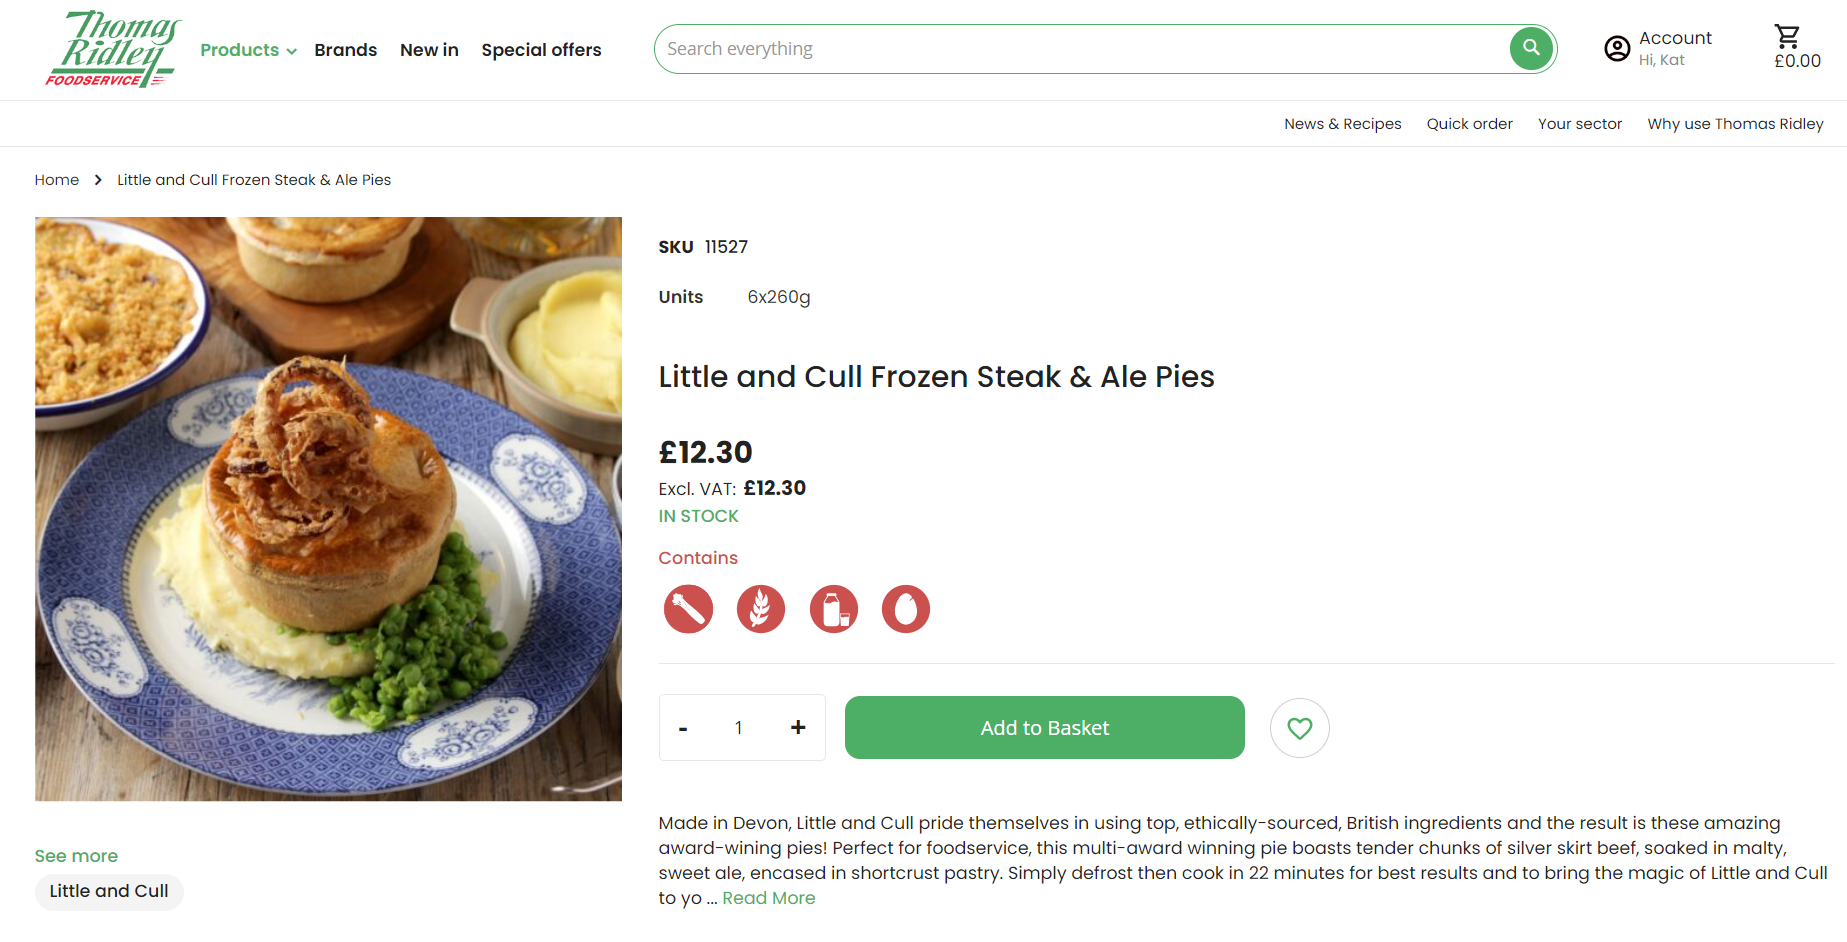Click the milk allergen icon
Image resolution: width=1847 pixels, height=942 pixels.
(x=833, y=609)
